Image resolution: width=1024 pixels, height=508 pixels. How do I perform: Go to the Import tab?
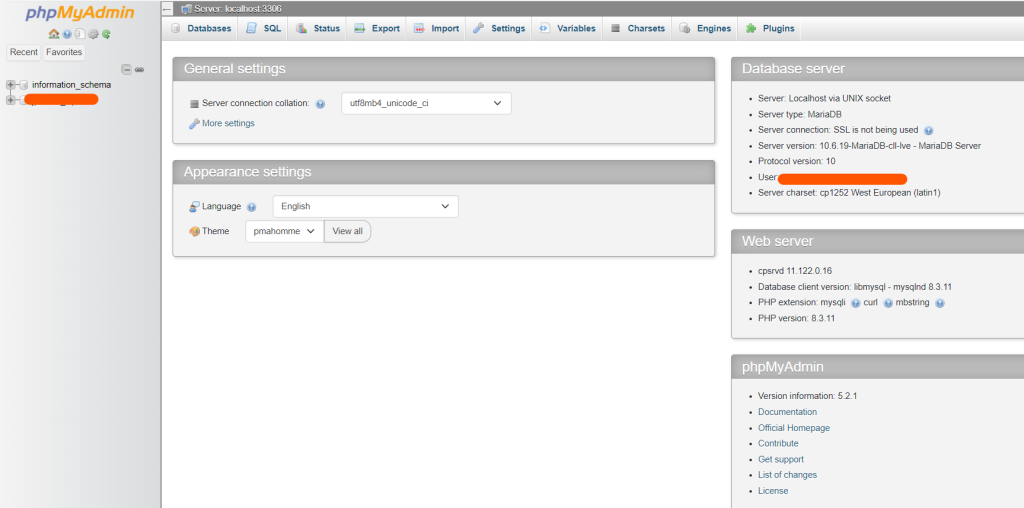[x=436, y=29]
